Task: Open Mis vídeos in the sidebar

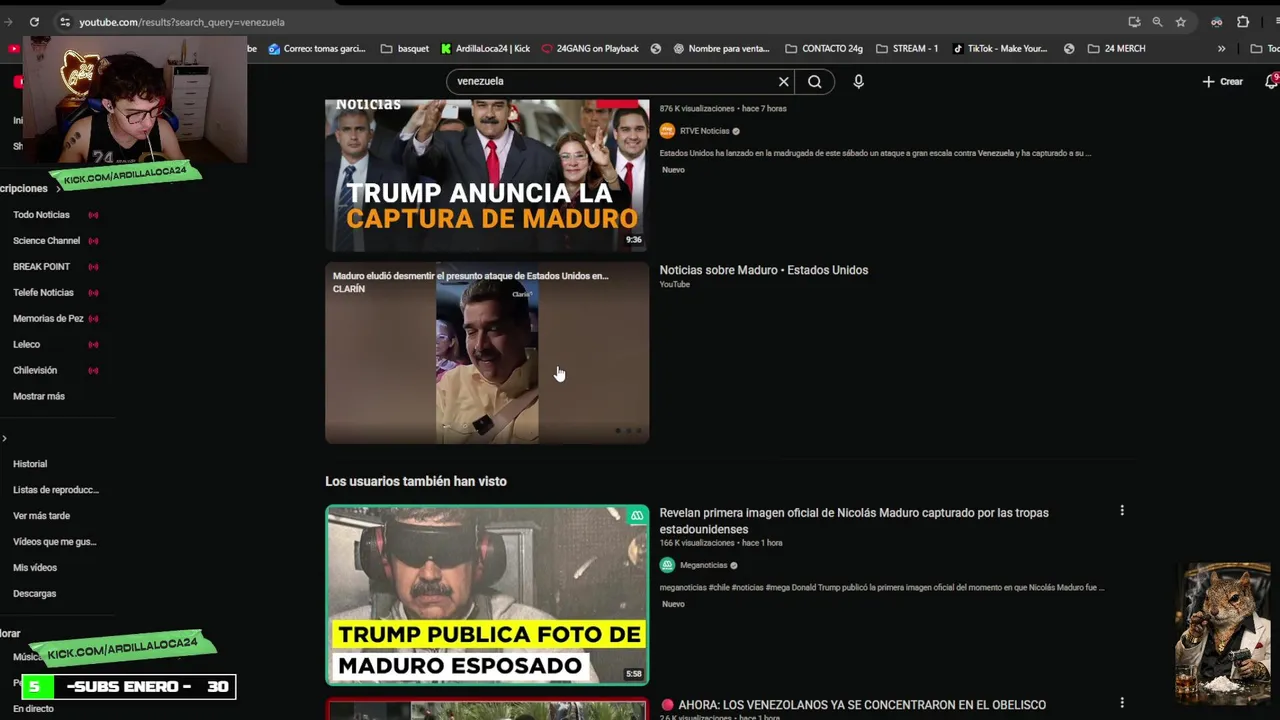Action: tap(35, 568)
